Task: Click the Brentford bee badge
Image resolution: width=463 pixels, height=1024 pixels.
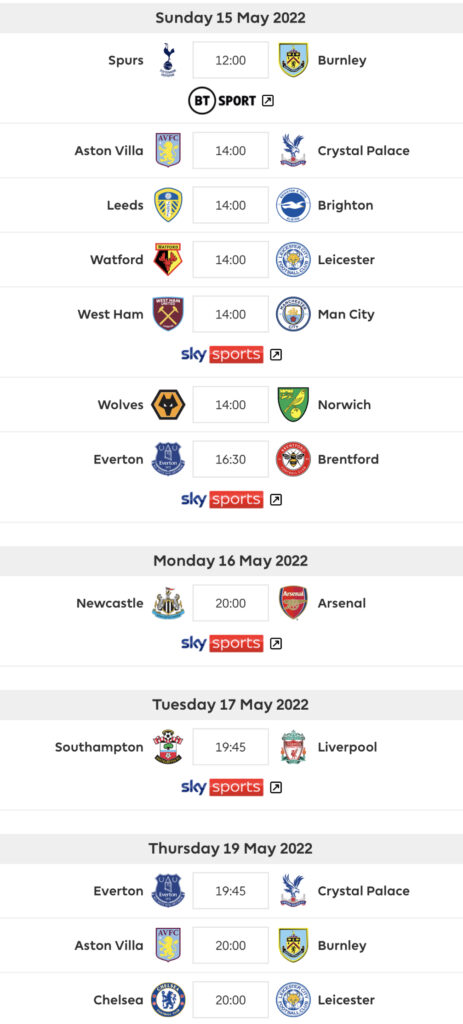Action: [x=293, y=459]
